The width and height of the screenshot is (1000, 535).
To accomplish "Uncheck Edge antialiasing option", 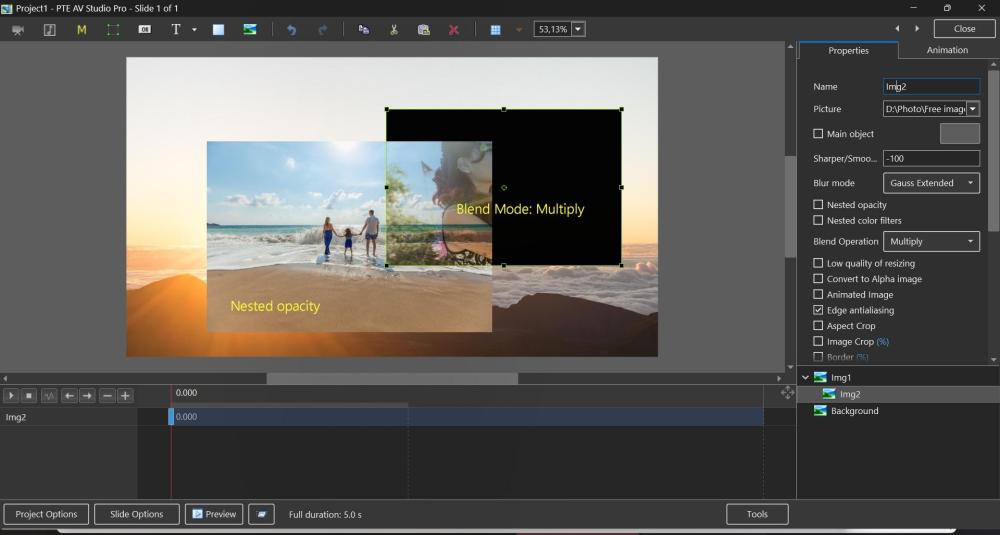I will click(x=818, y=310).
